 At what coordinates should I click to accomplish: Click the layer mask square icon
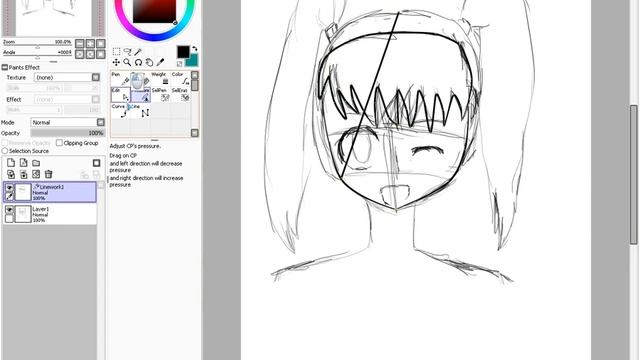click(96, 163)
